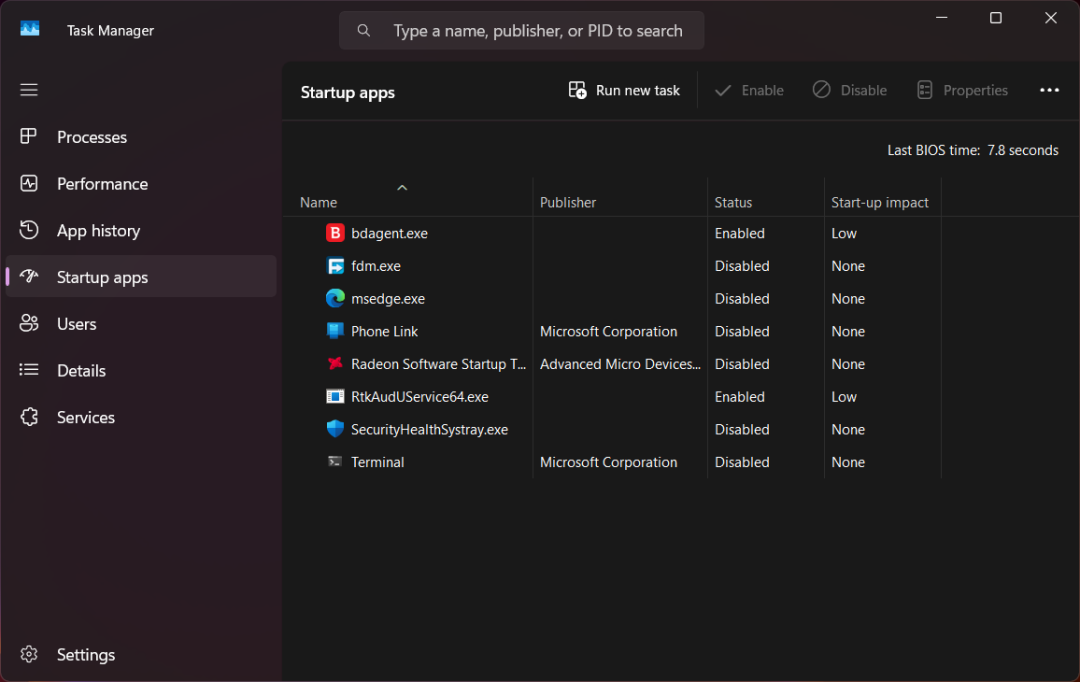Click the msedge.exe Edge icon
The width and height of the screenshot is (1080, 682).
click(x=335, y=298)
